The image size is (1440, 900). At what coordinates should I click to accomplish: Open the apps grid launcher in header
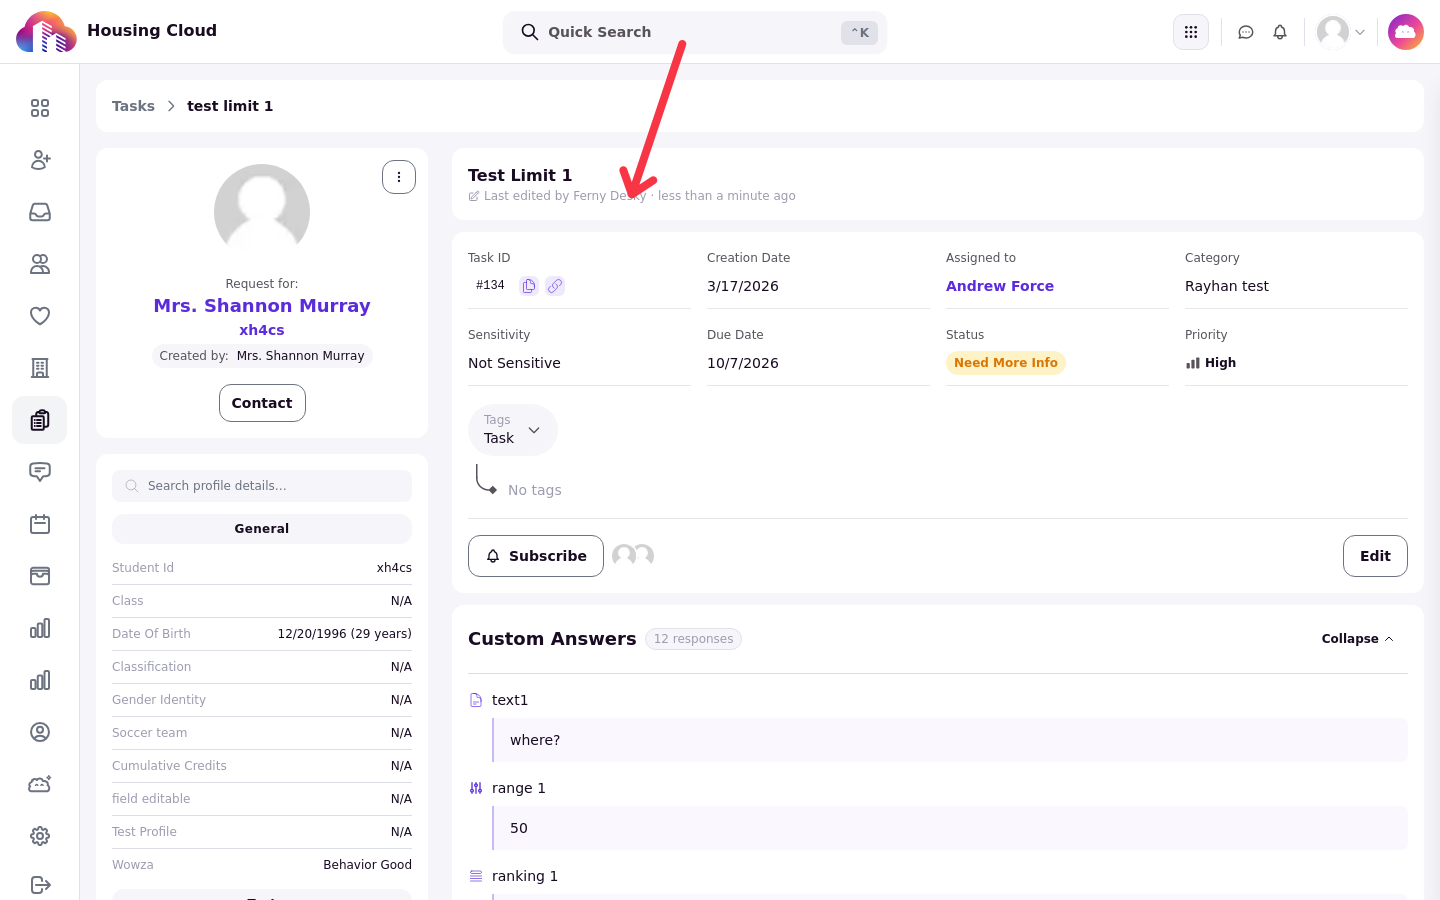[1191, 32]
